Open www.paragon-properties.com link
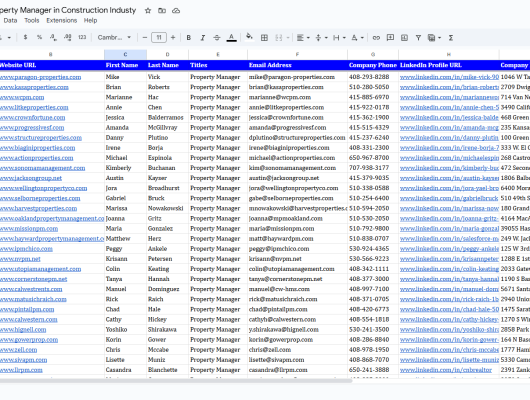This screenshot has width=530, height=400. pos(40,77)
